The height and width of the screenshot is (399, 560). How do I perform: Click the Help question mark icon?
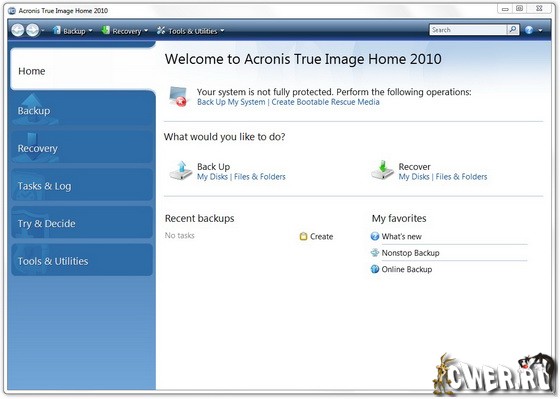[x=529, y=30]
